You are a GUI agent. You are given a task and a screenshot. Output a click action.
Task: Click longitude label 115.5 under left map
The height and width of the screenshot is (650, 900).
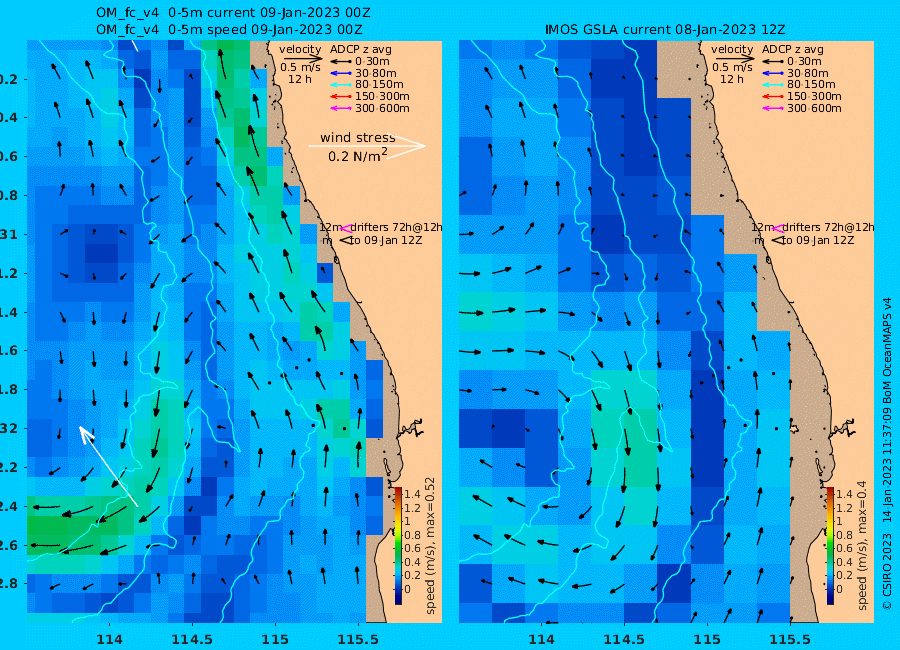pos(357,640)
